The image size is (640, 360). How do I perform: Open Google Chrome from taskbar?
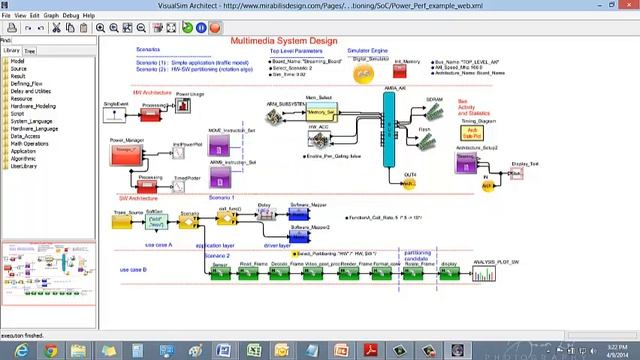[x=50, y=351]
